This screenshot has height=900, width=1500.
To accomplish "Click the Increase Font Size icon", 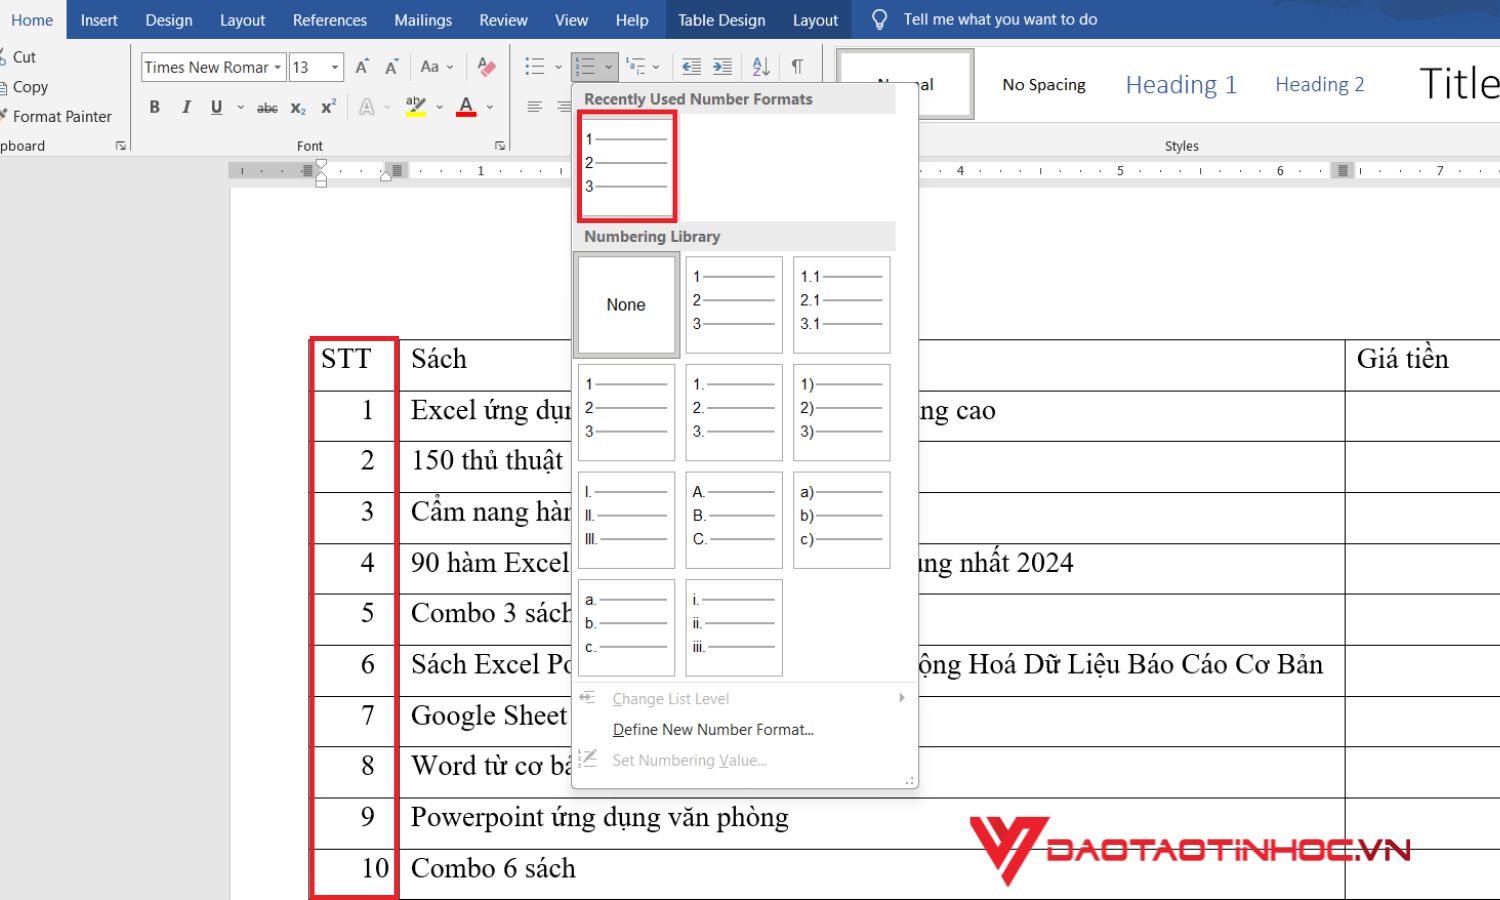I will click(x=360, y=66).
